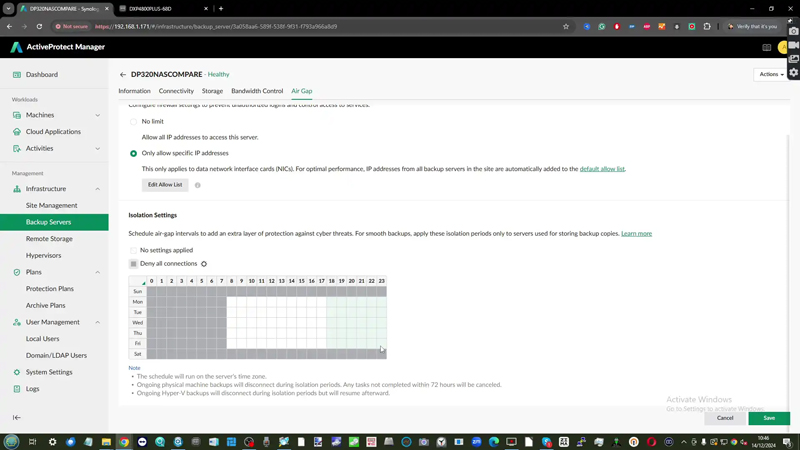Toggle the Sat row in schedule
Viewport: 800px width, 450px height.
point(138,354)
